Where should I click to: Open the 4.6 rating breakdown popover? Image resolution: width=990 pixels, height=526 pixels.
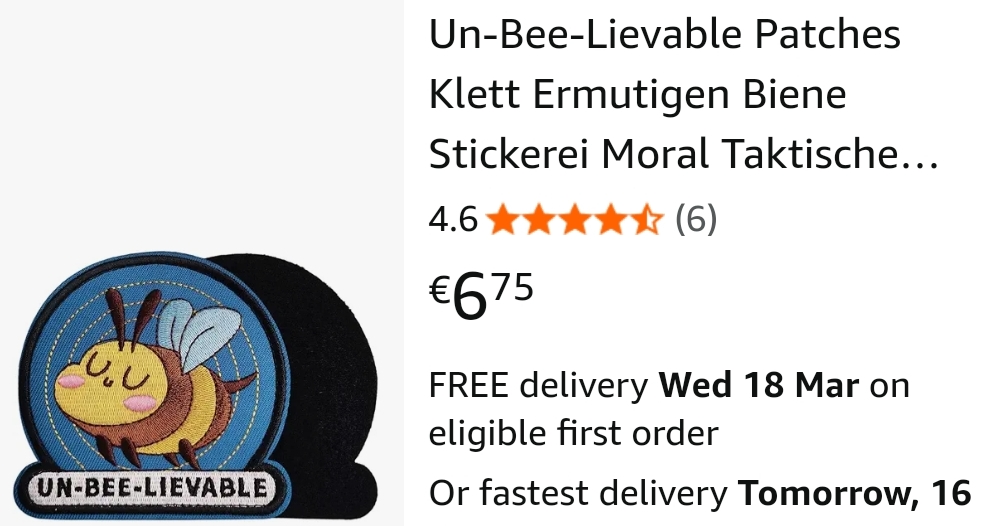(x=453, y=220)
